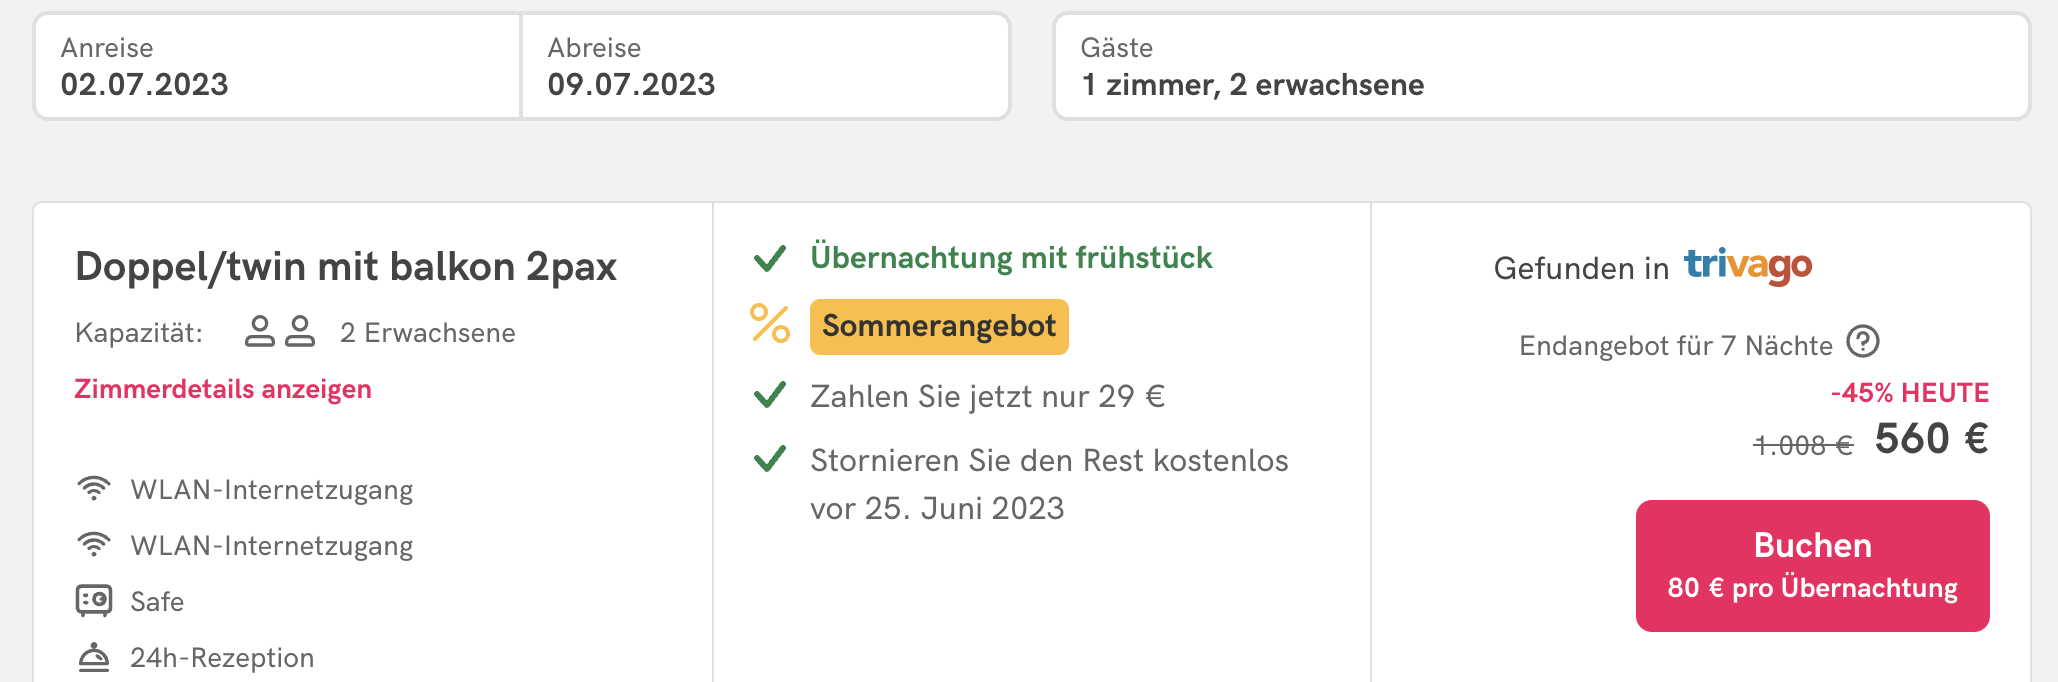Image resolution: width=2058 pixels, height=682 pixels.
Task: Open the Abreise date field
Action: pos(765,66)
